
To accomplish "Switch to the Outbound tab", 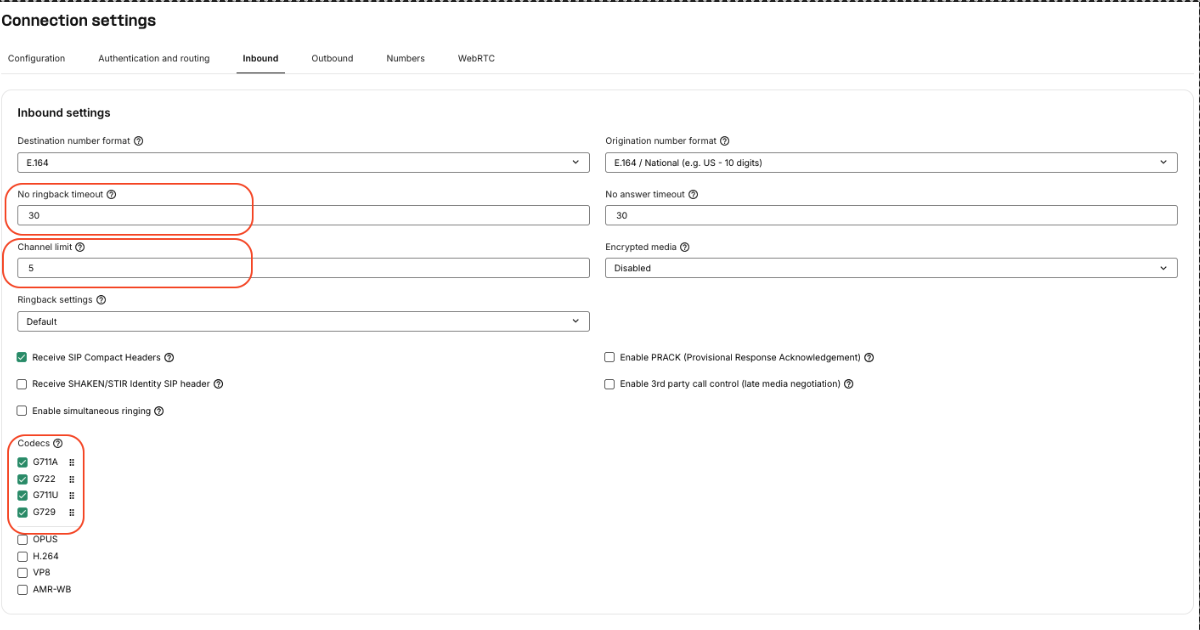I will pyautogui.click(x=332, y=58).
